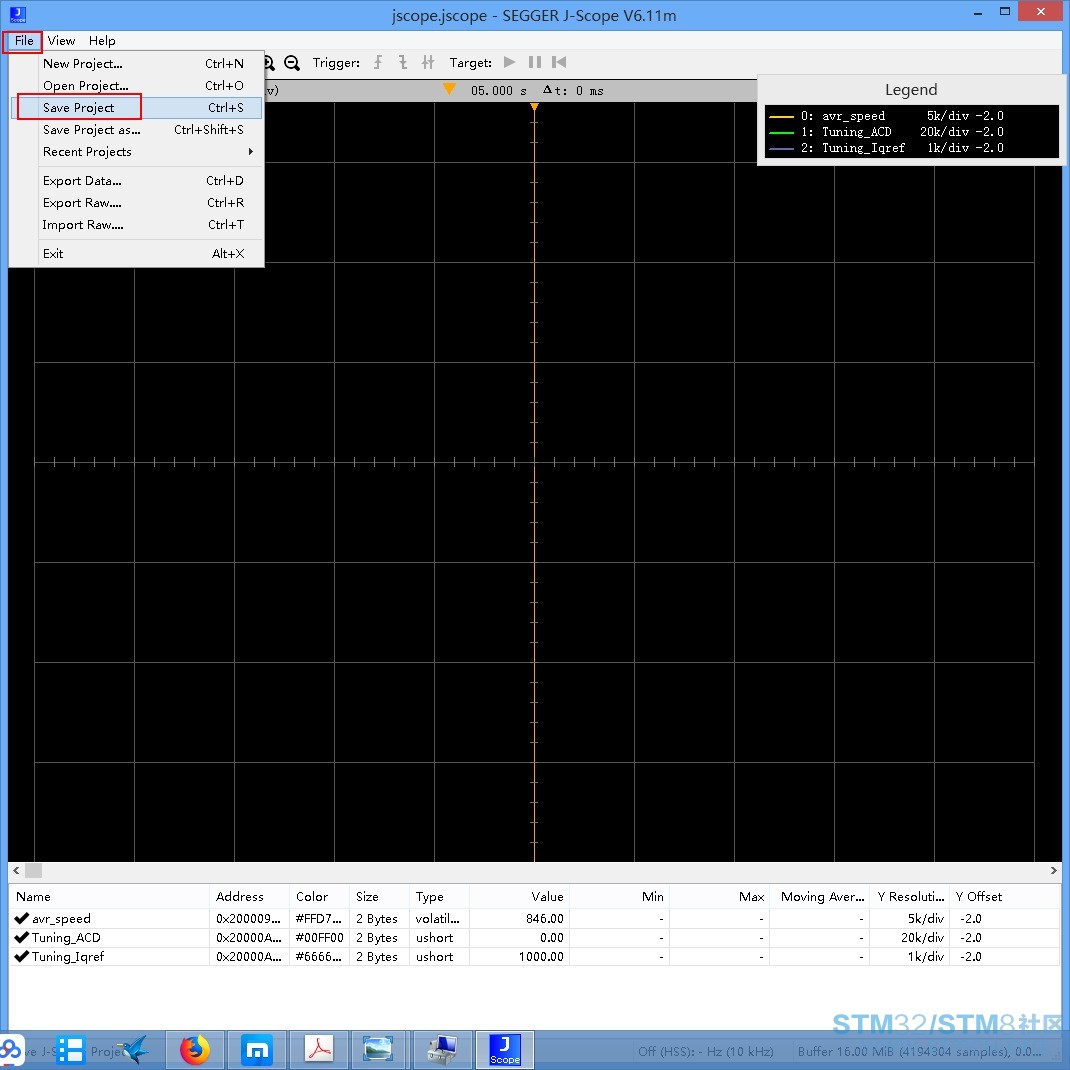Select the Tuning_ACD legend entry
1070x1070 pixels.
[886, 132]
